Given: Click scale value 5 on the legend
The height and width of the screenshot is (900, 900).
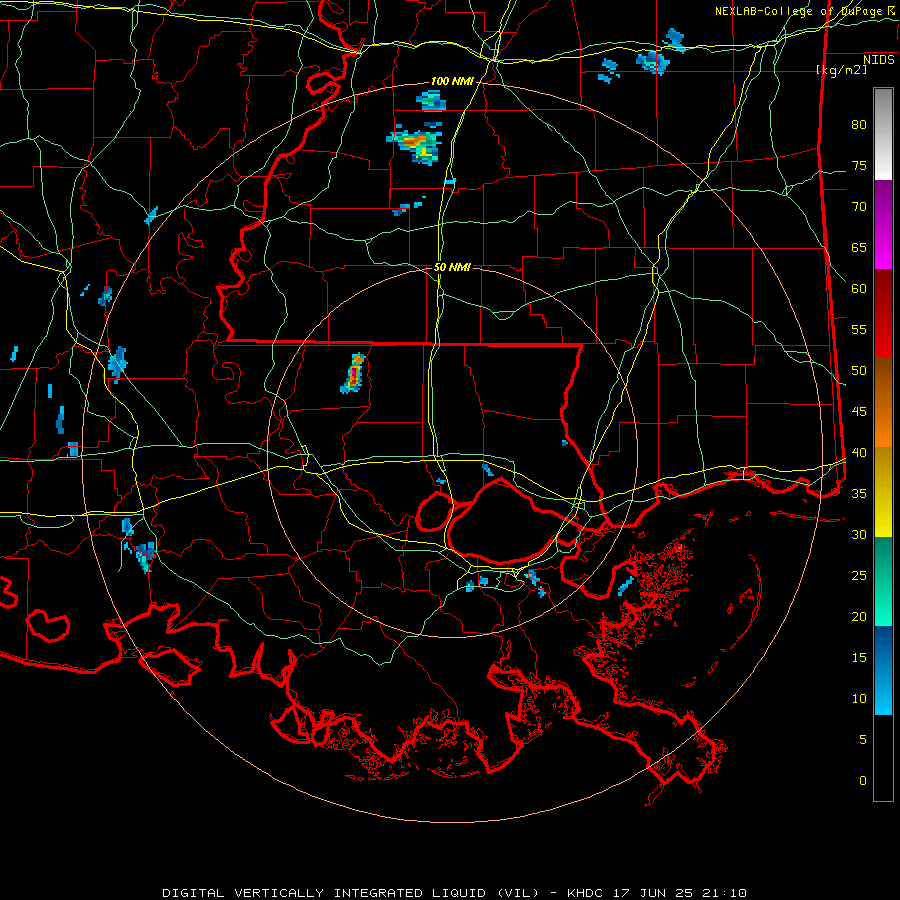Looking at the screenshot, I should (863, 740).
